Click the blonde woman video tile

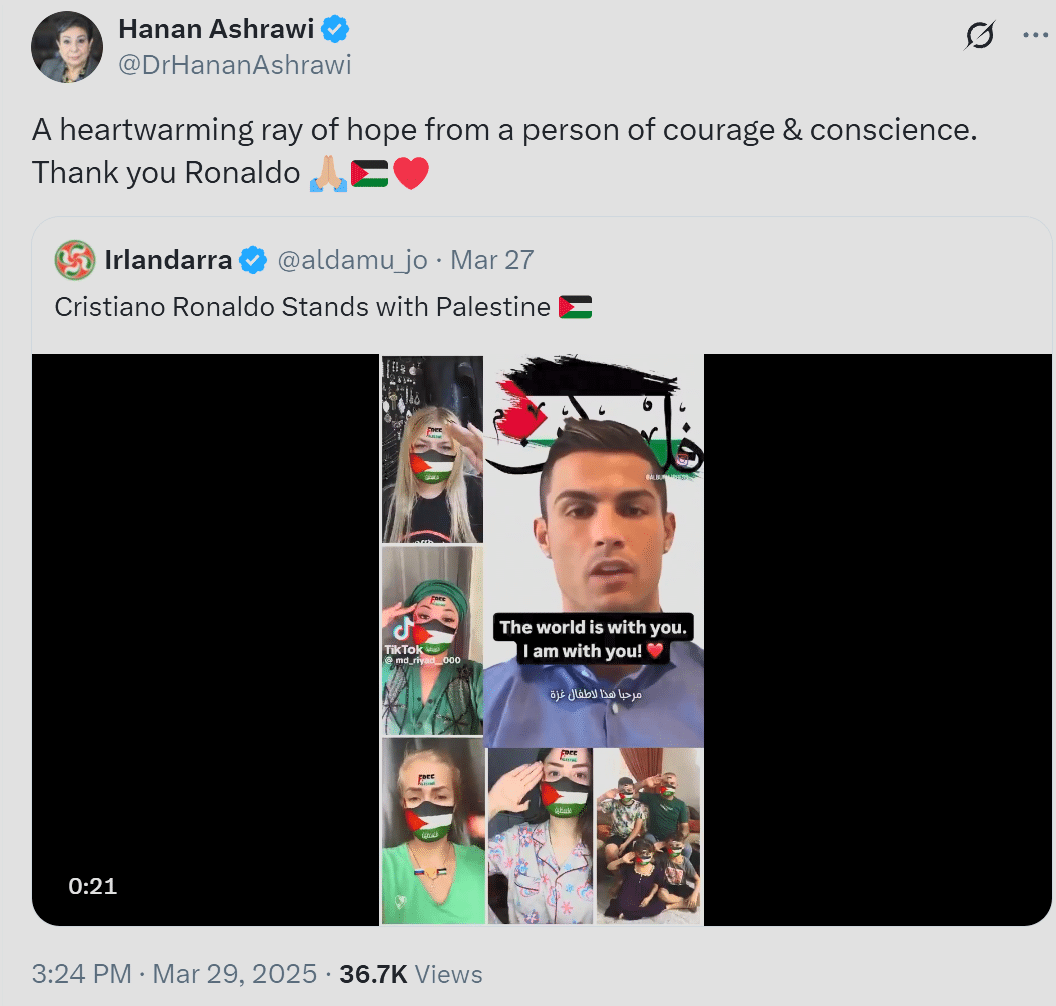pos(432,449)
